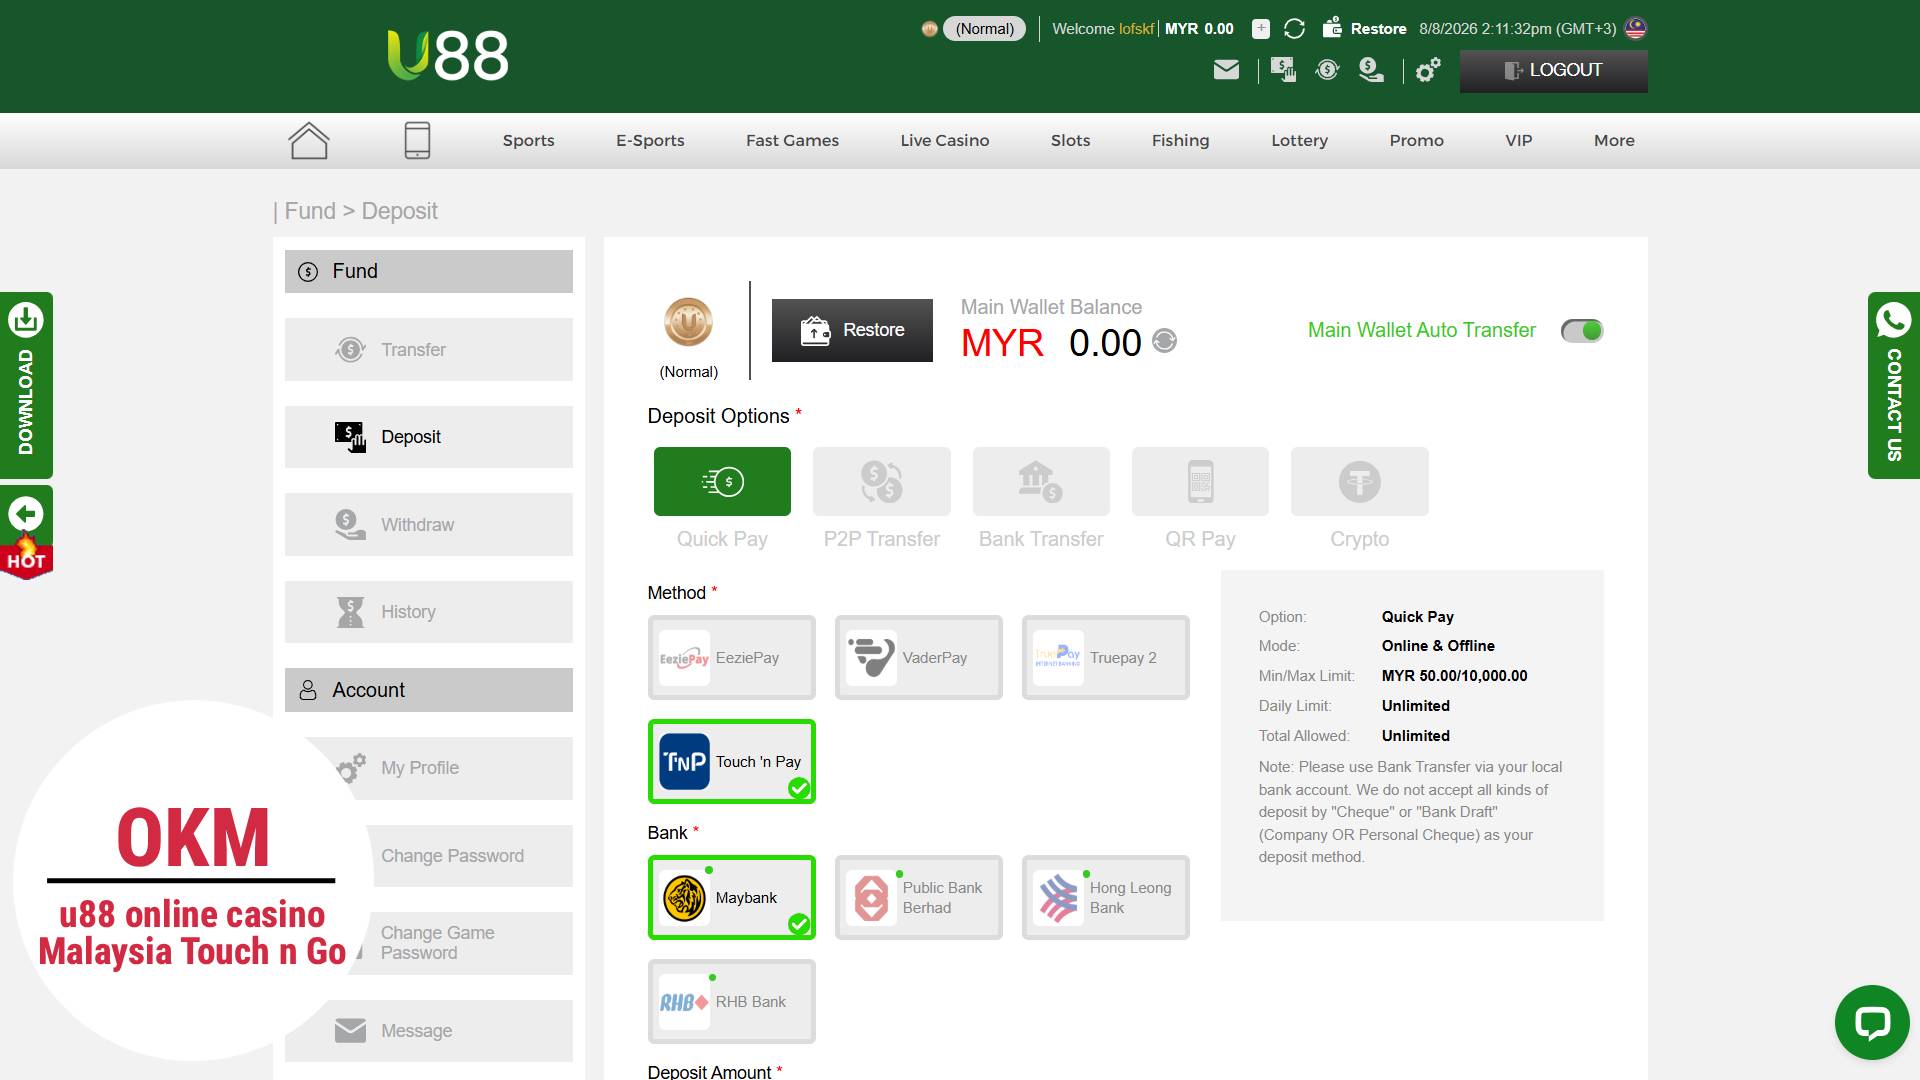The width and height of the screenshot is (1920, 1080).
Task: Choose the VaderPay method
Action: [x=918, y=658]
